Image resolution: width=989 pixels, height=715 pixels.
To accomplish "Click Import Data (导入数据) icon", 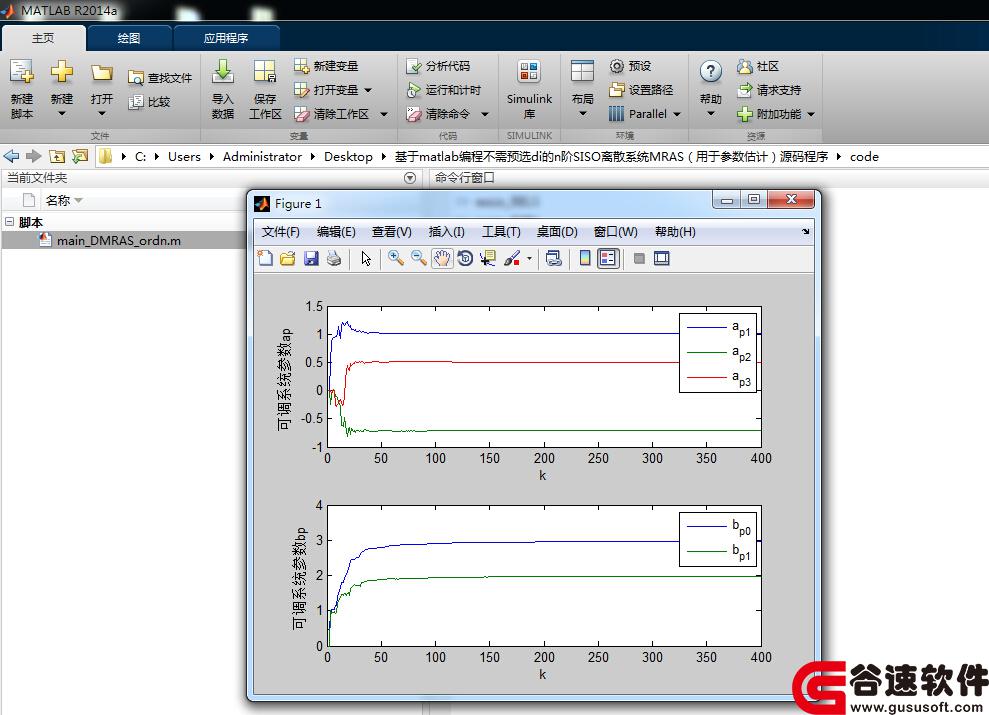I will tap(223, 72).
